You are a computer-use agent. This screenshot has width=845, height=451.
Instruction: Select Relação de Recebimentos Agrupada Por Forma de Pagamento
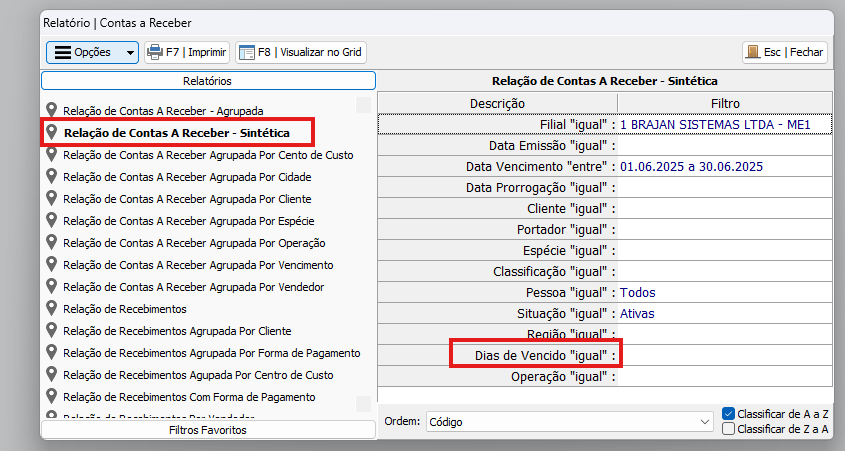point(211,353)
